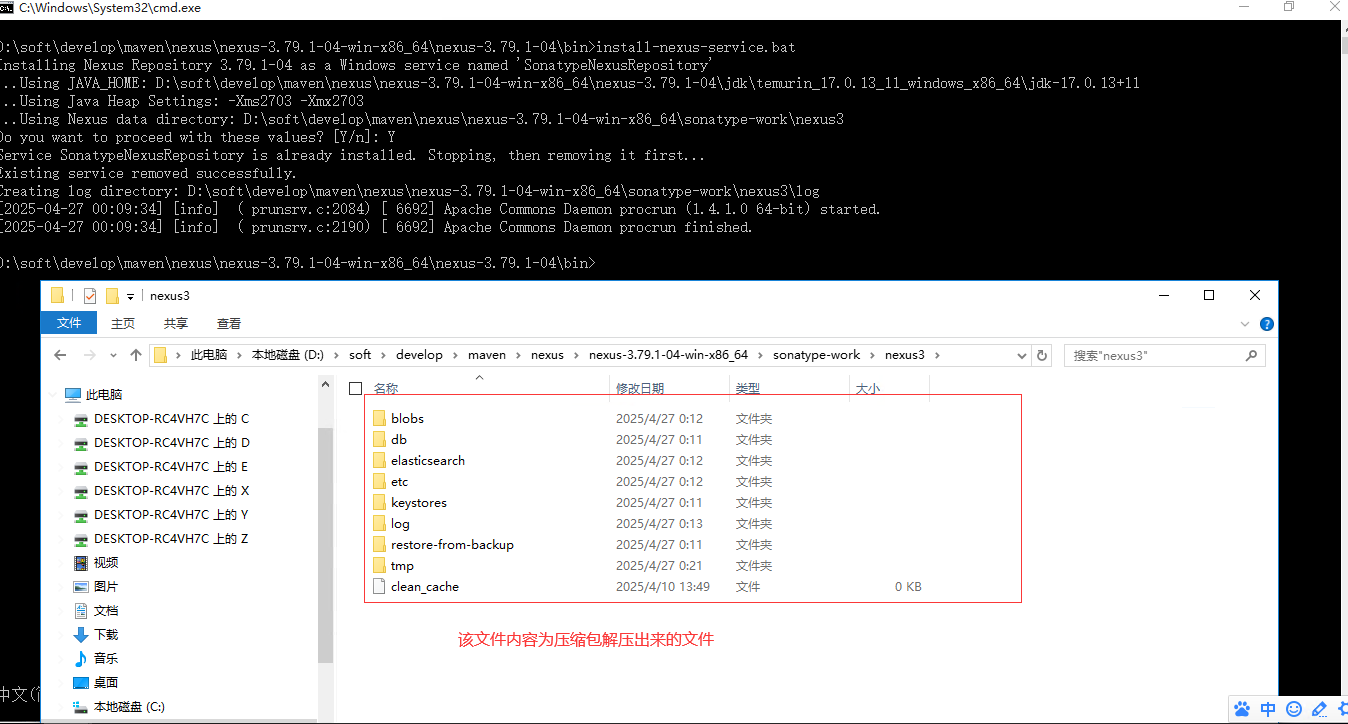Image resolution: width=1348 pixels, height=724 pixels.
Task: Click the 此电脑 computer icon in tree
Action: pos(73,395)
